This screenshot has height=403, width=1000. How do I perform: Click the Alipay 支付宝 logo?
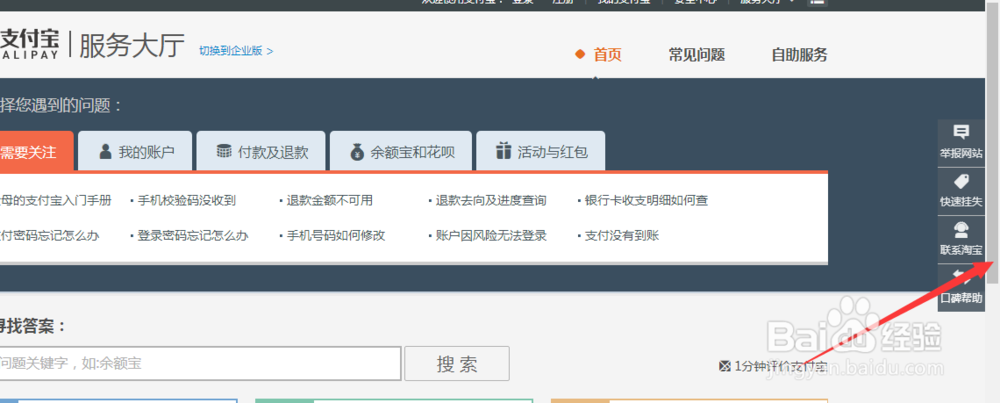[29, 45]
